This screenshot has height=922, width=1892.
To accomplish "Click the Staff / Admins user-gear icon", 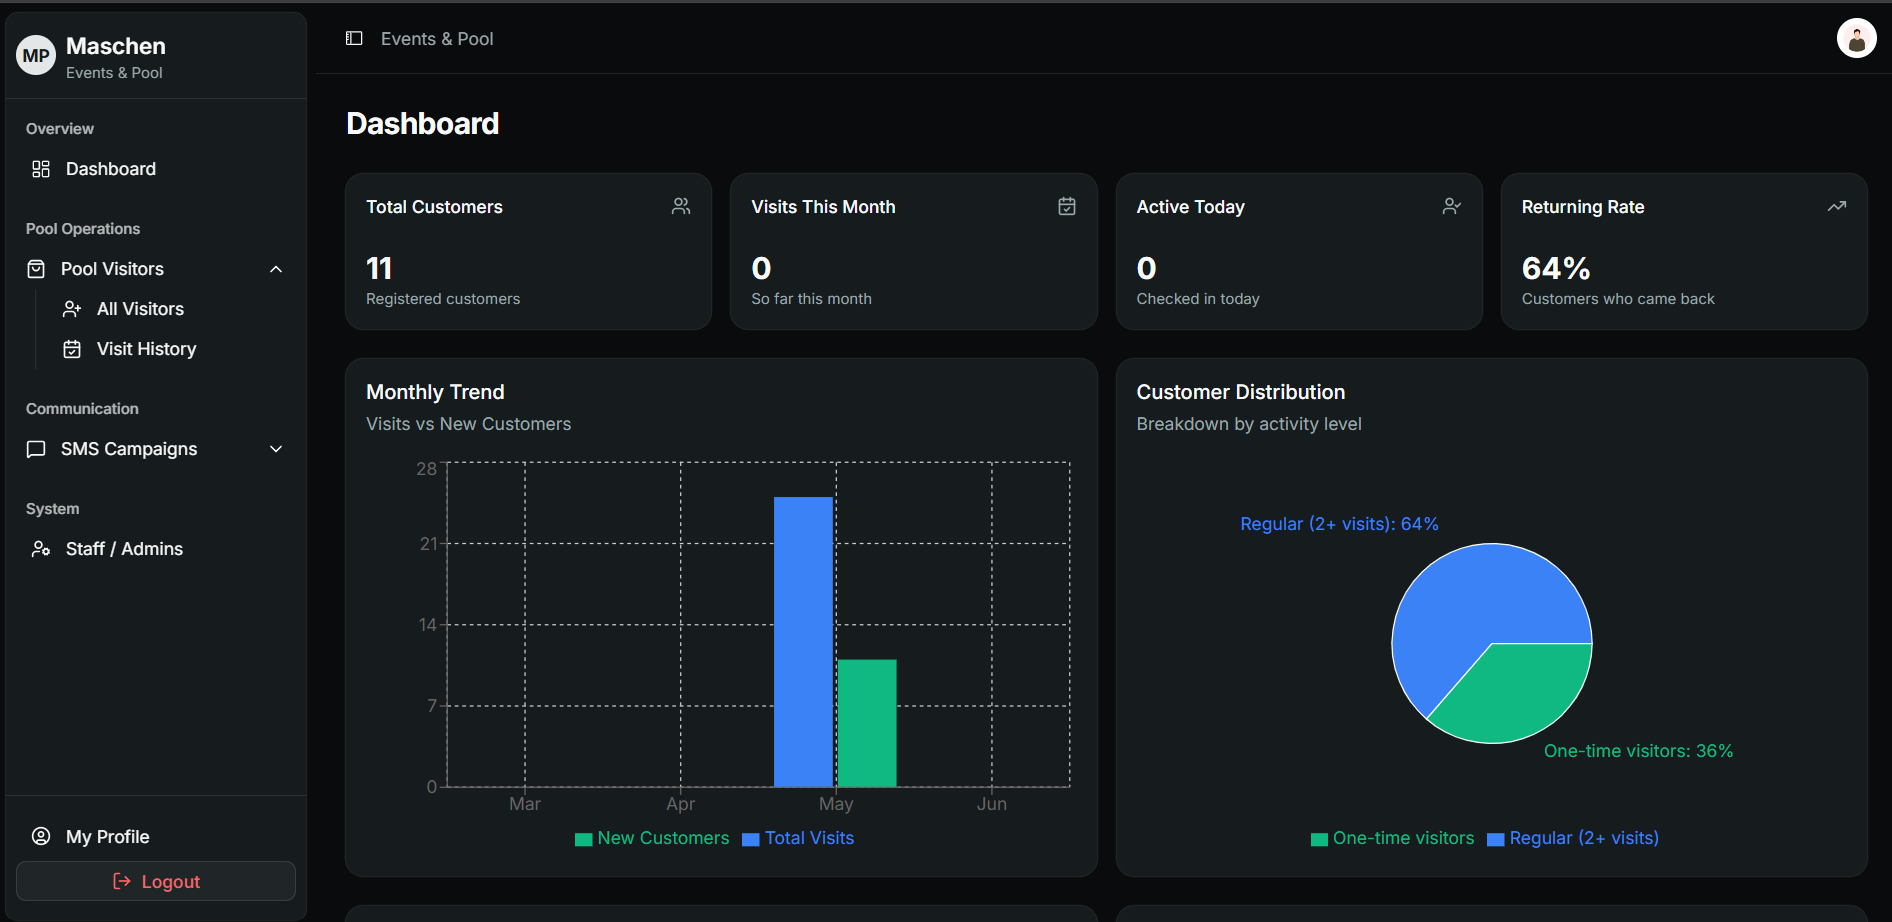I will click(x=41, y=549).
